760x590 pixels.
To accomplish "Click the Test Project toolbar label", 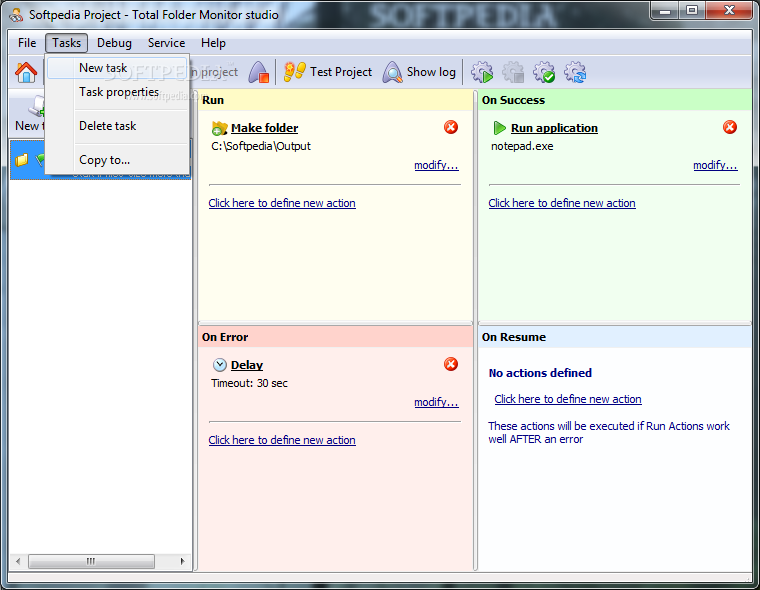I will [341, 72].
